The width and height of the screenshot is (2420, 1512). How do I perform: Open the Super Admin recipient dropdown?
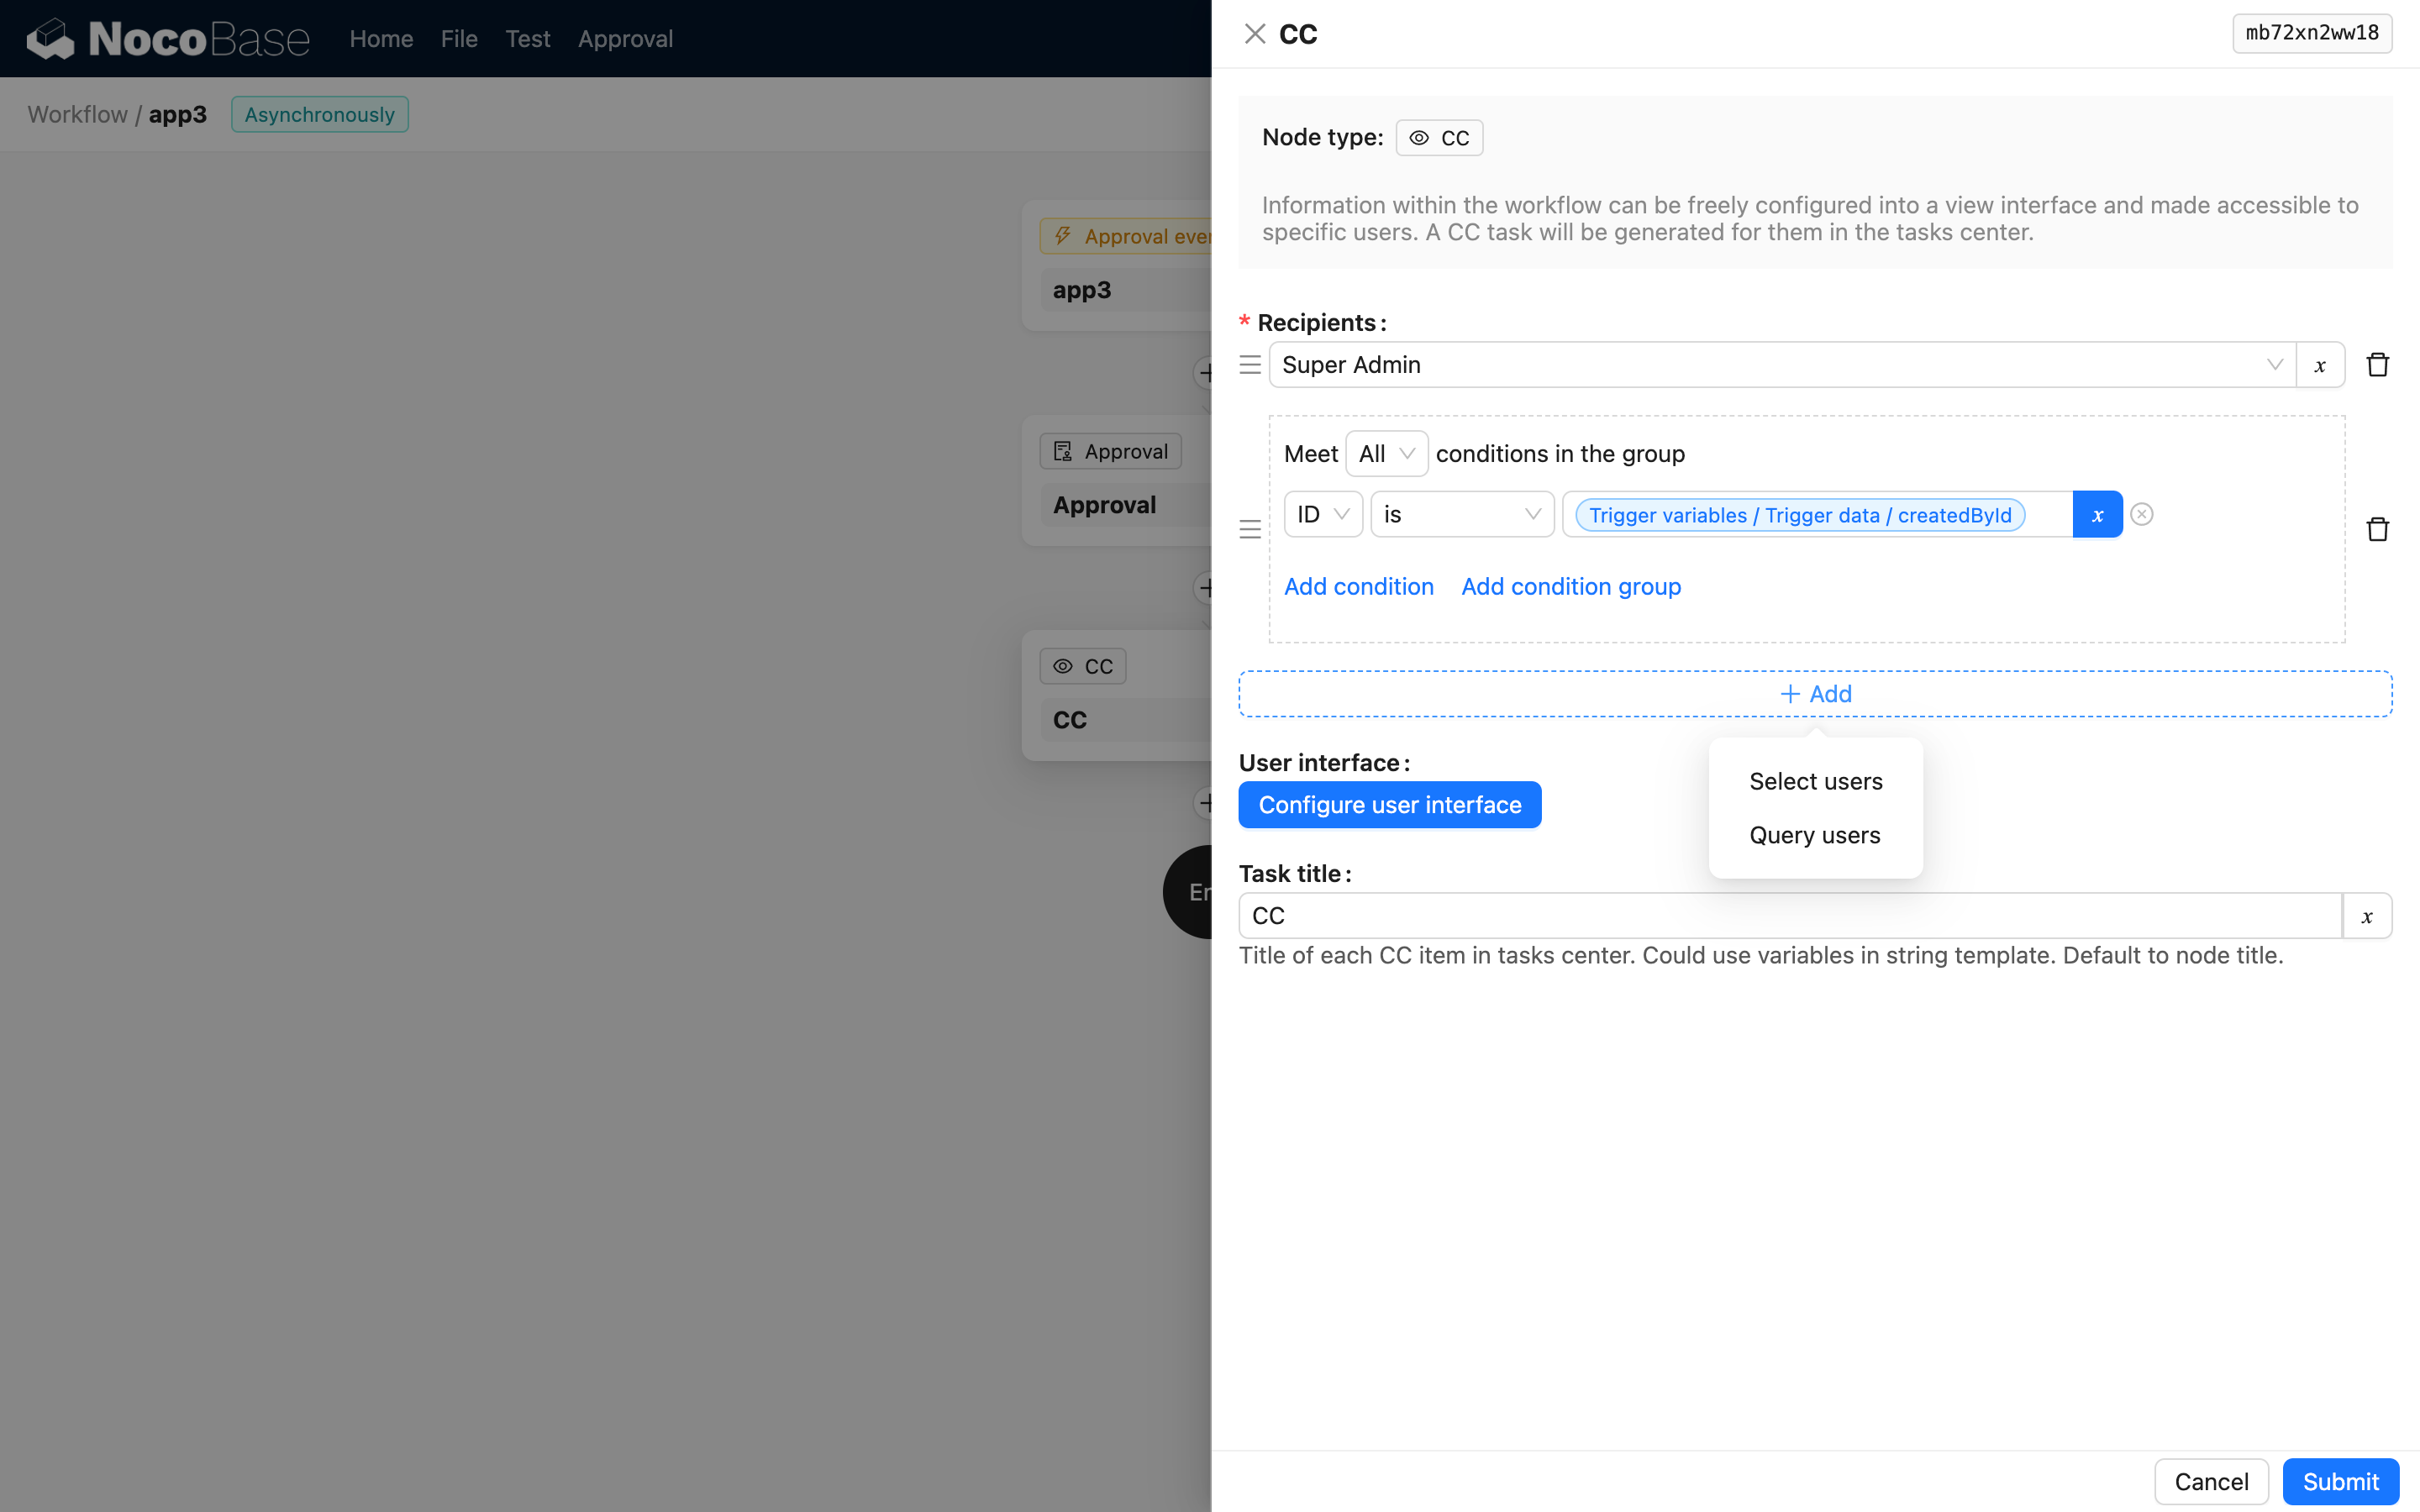tap(1780, 365)
